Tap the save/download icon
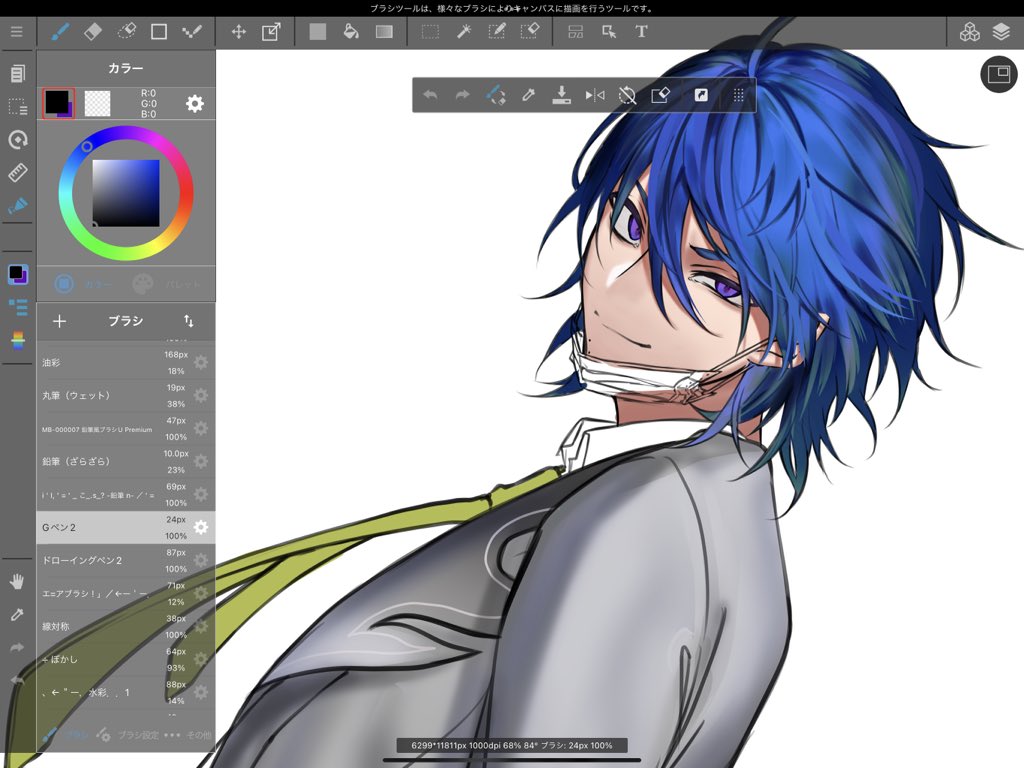 (x=561, y=95)
